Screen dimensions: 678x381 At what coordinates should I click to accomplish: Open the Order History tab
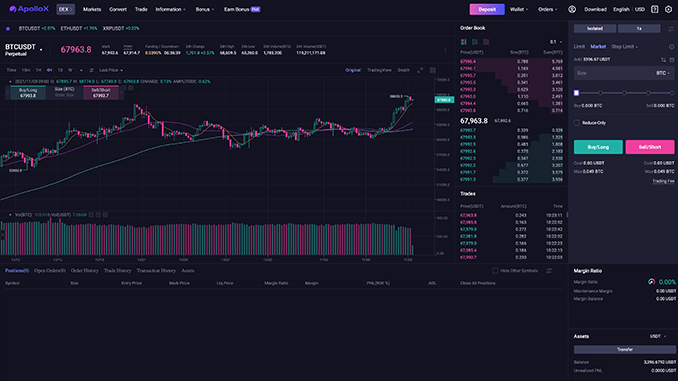coord(84,271)
